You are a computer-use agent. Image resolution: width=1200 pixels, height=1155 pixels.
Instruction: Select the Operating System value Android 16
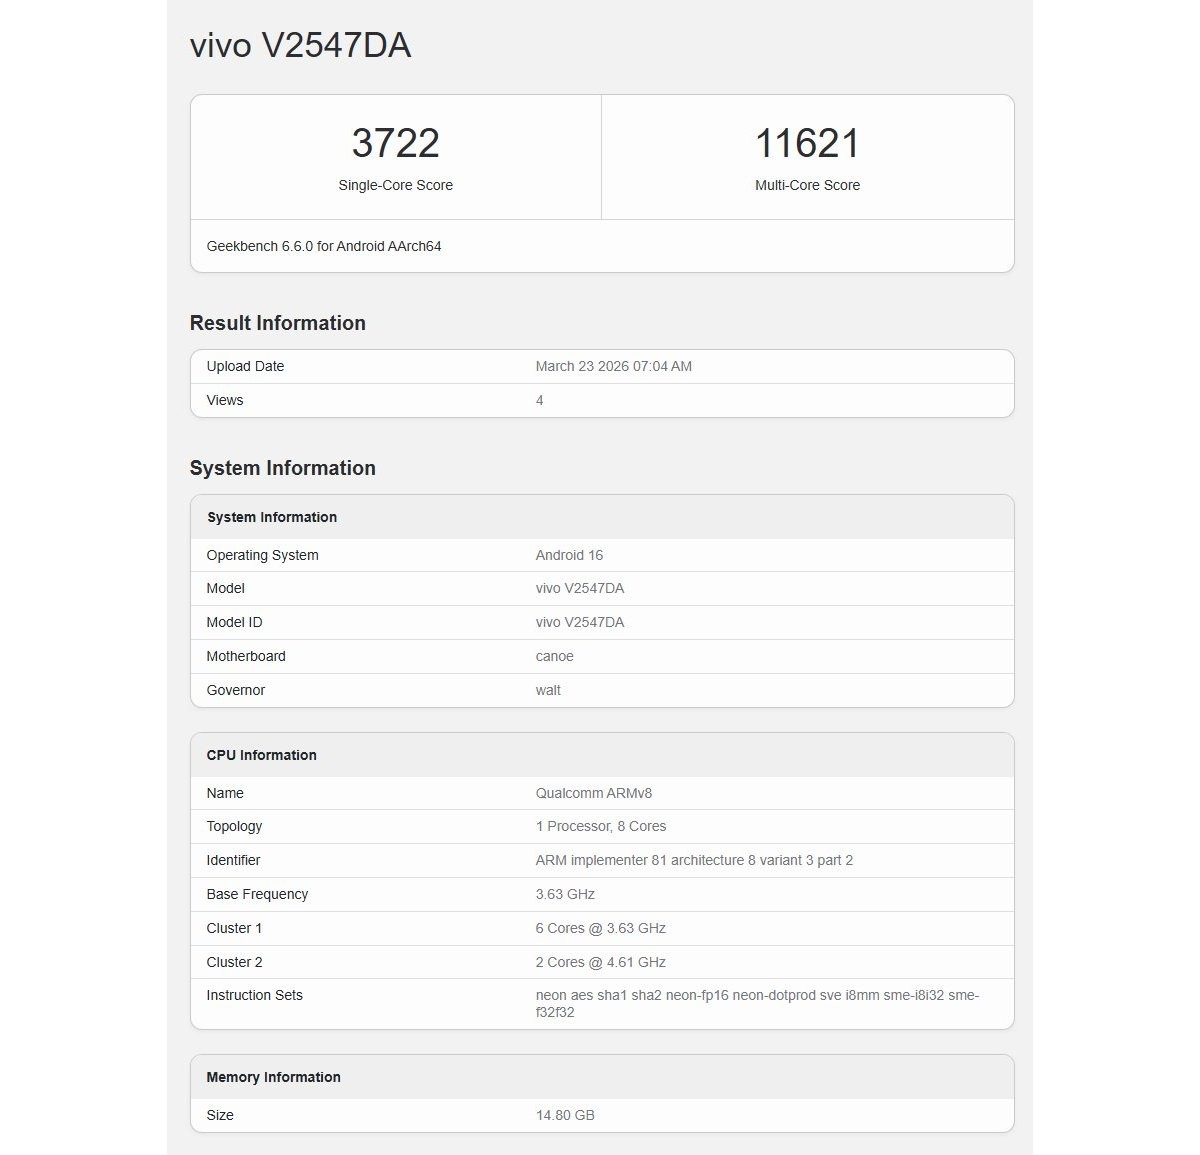point(569,555)
